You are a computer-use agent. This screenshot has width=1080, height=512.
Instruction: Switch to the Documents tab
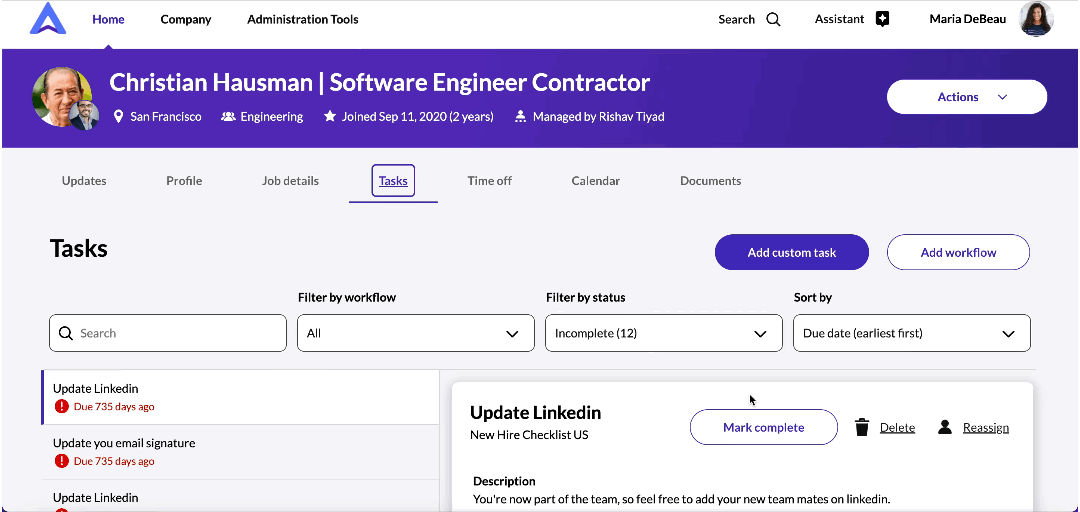(710, 181)
